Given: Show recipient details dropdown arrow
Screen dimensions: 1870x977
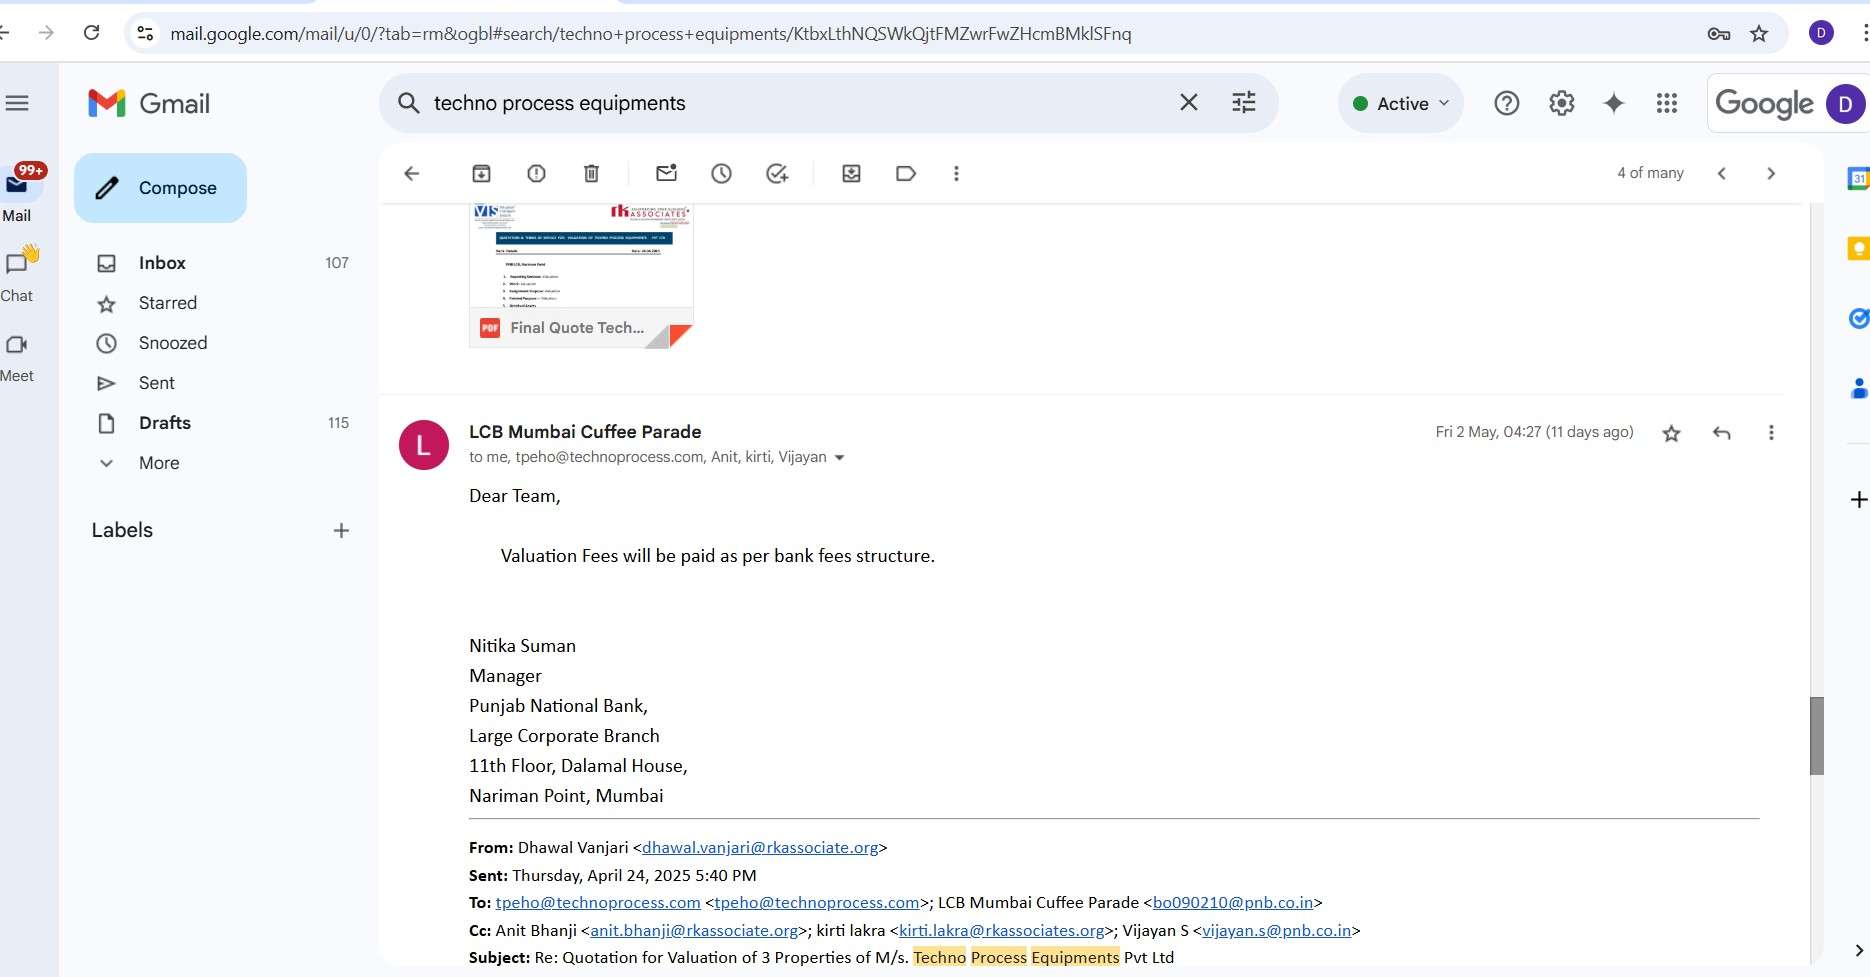Looking at the screenshot, I should click(839, 458).
